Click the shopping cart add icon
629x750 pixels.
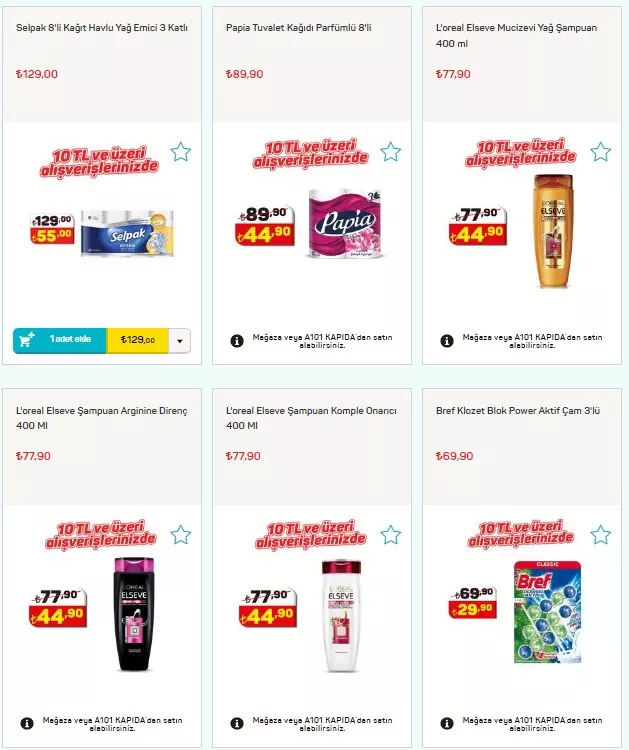(27, 340)
